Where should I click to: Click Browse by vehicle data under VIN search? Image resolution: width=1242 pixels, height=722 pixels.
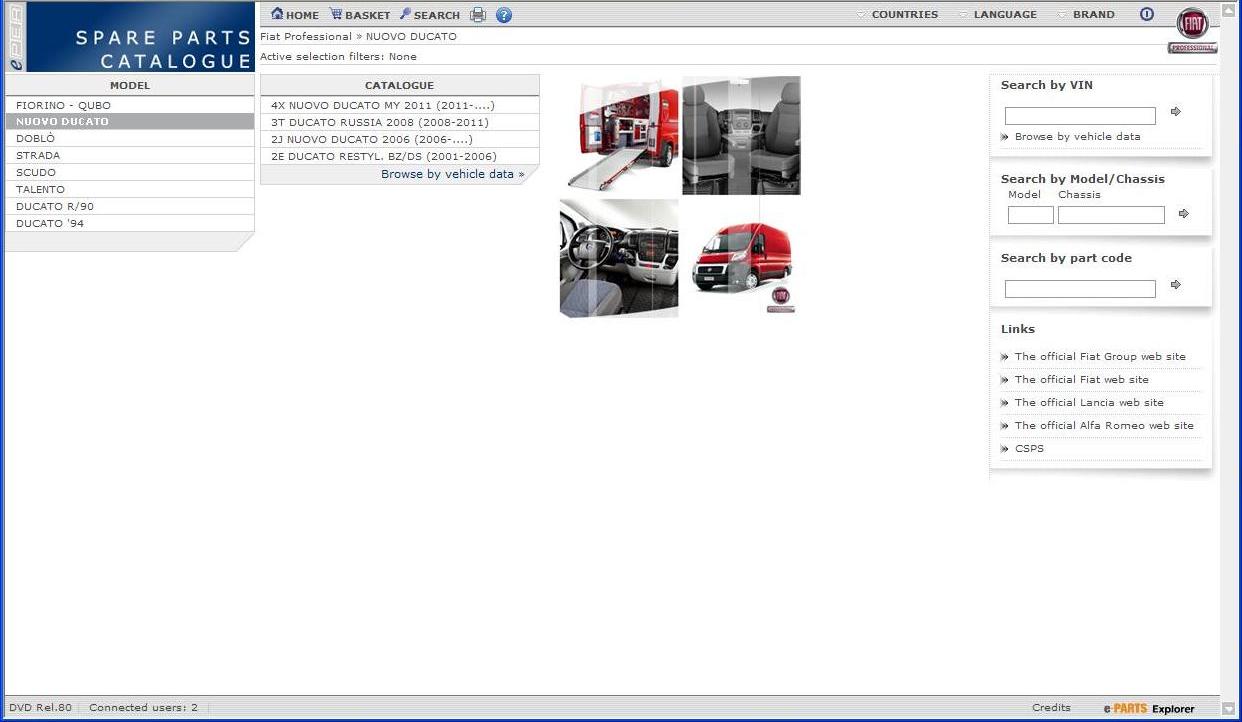click(1077, 137)
